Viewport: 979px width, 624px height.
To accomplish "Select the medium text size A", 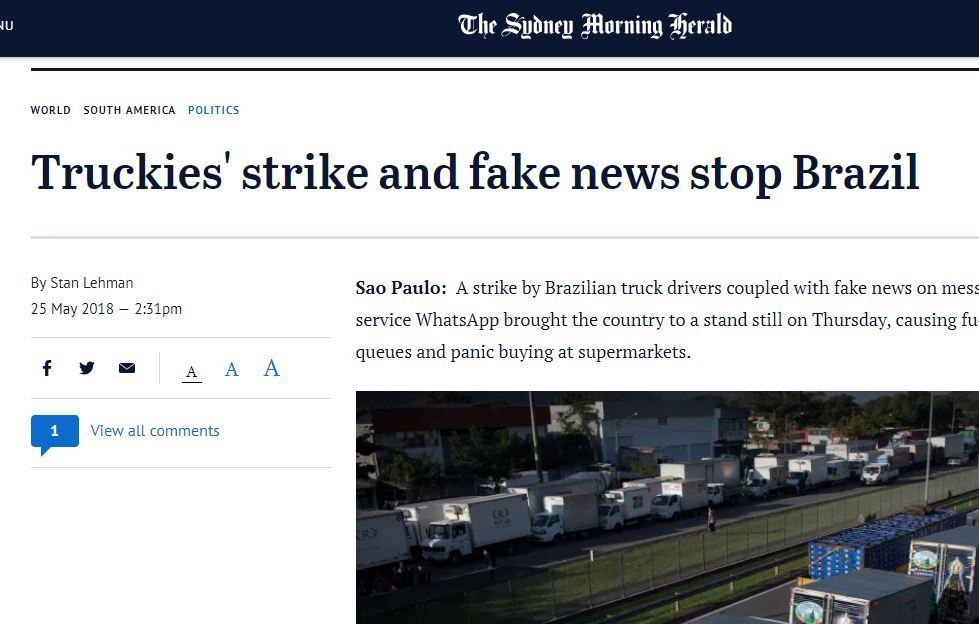I will tap(231, 370).
